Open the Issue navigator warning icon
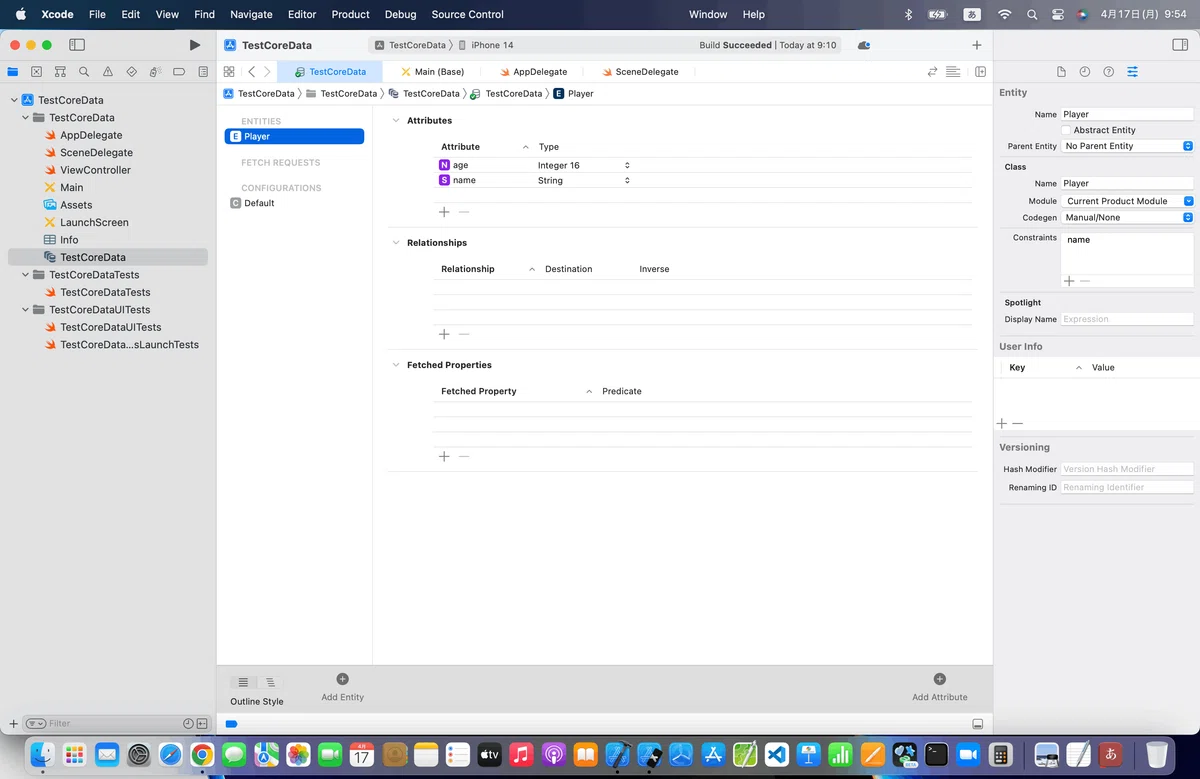 (x=108, y=72)
